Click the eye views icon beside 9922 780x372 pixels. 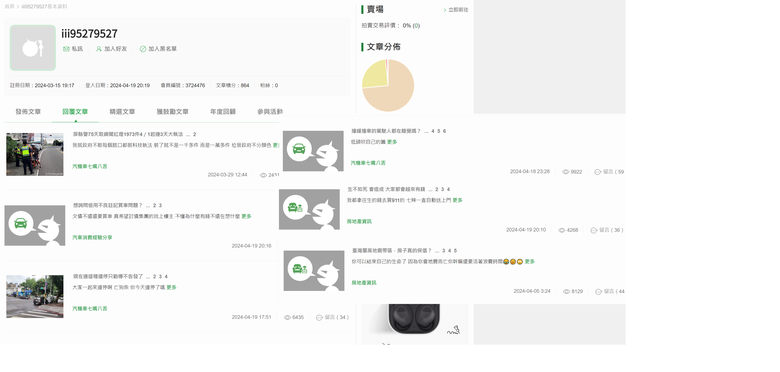point(566,172)
